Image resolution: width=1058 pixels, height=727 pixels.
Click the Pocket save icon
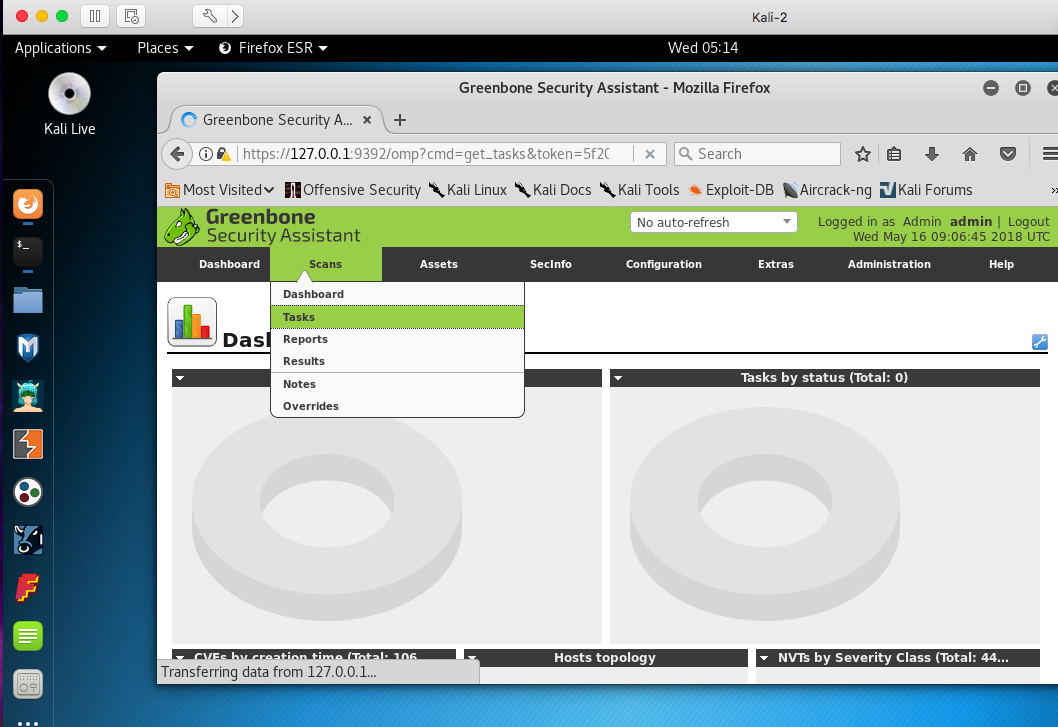click(x=1007, y=155)
